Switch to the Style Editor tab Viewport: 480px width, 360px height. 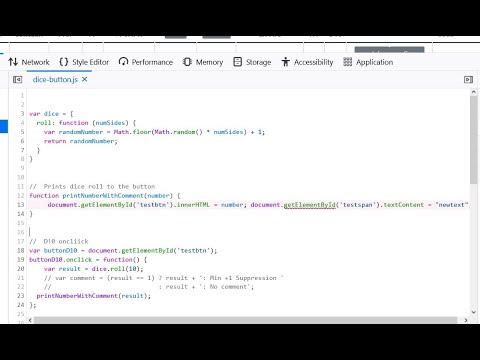[x=84, y=62]
